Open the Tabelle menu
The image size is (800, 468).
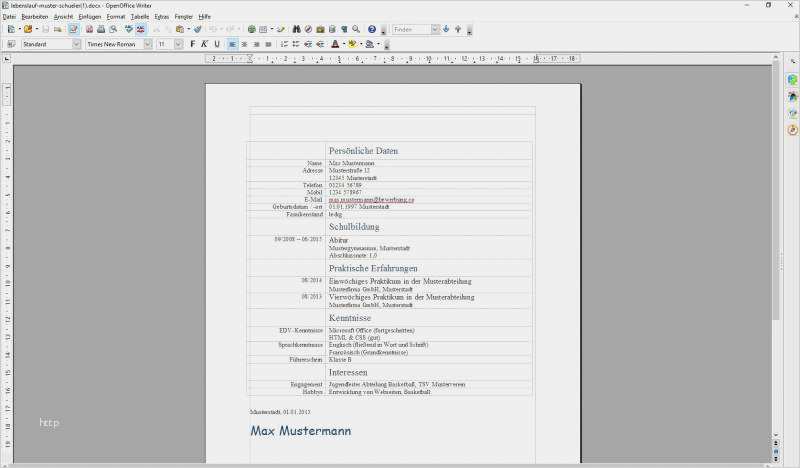(x=140, y=17)
